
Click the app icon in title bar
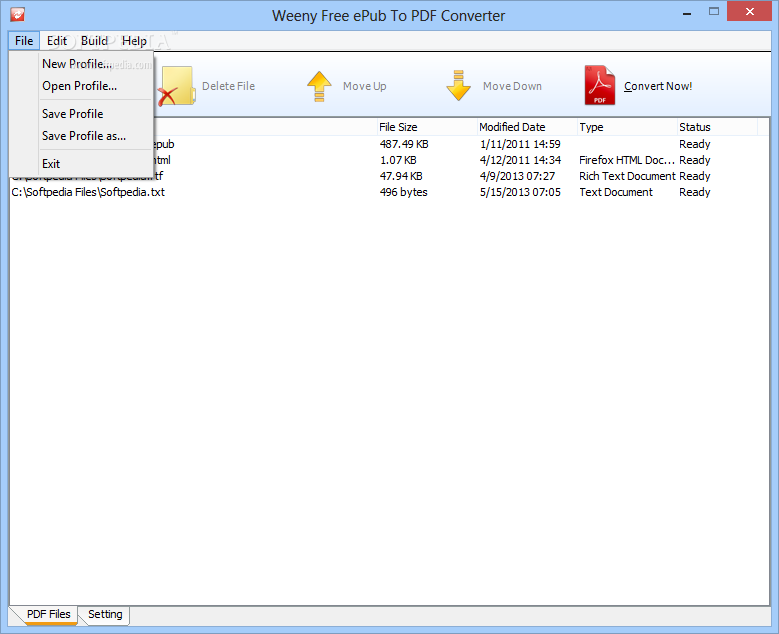[17, 14]
